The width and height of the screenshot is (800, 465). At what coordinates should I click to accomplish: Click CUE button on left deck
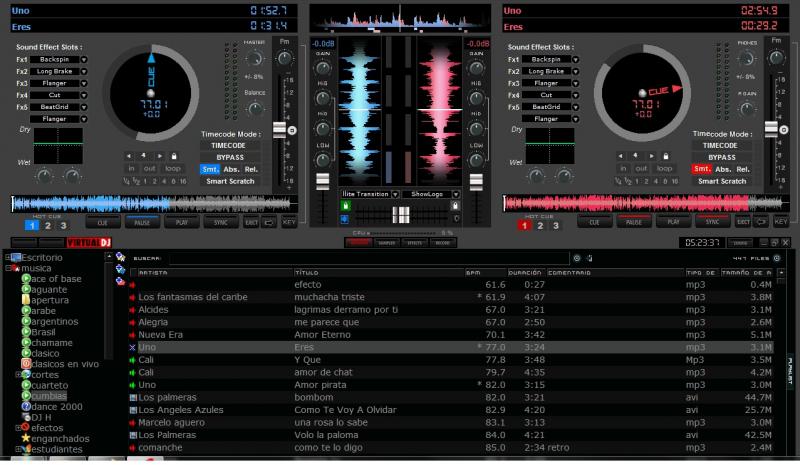[103, 223]
